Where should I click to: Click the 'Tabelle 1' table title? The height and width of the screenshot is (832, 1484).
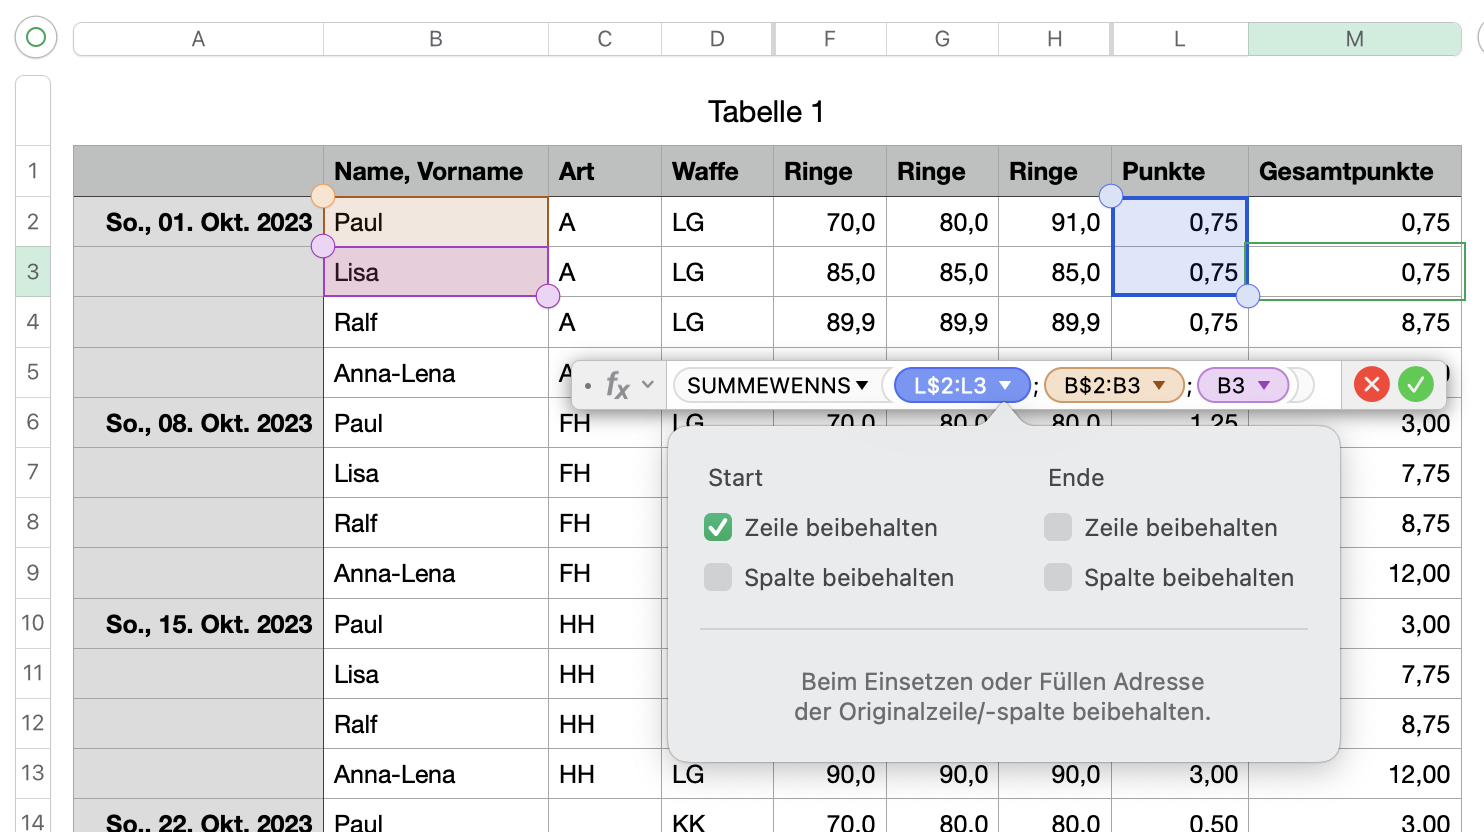pyautogui.click(x=766, y=112)
